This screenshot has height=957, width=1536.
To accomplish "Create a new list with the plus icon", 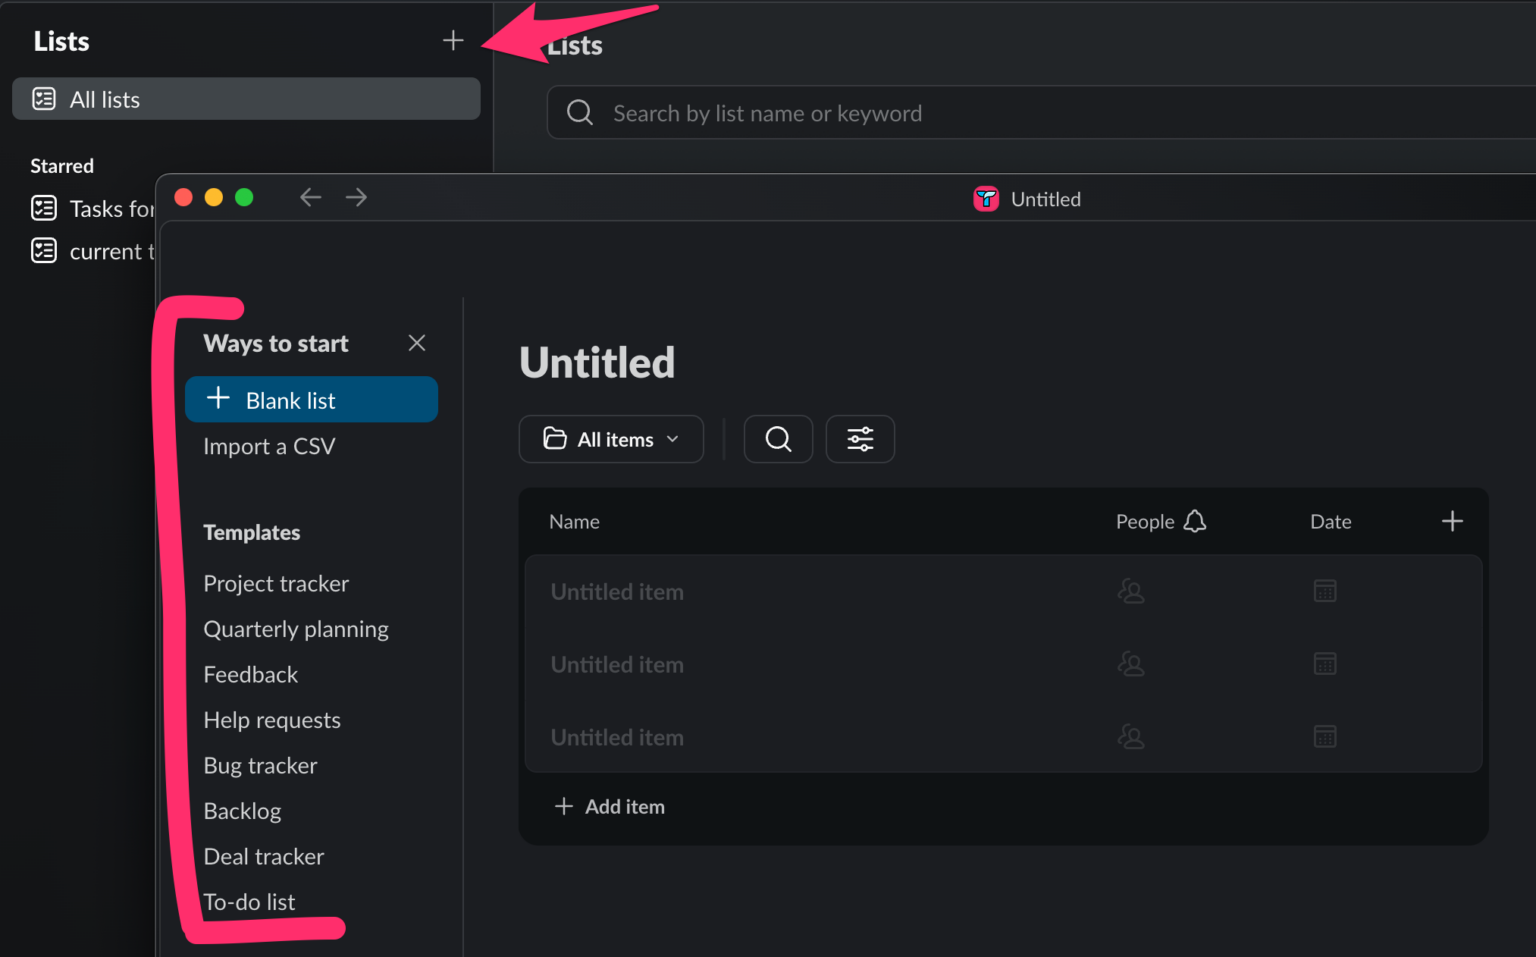I will tap(452, 40).
